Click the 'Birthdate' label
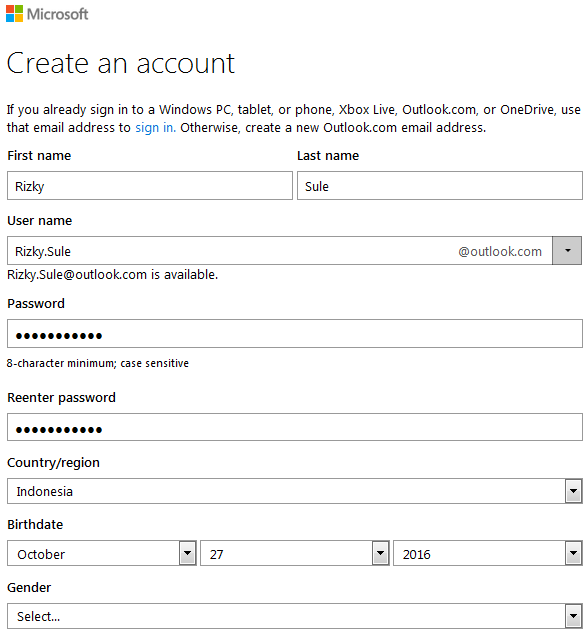Viewport: 588px width, 634px height. [35, 524]
